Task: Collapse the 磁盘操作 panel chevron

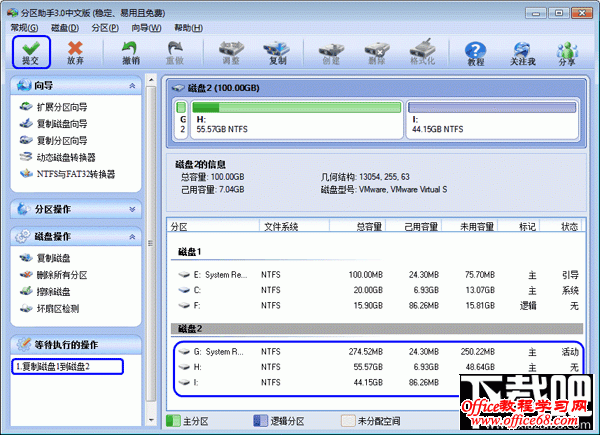Action: [132, 237]
